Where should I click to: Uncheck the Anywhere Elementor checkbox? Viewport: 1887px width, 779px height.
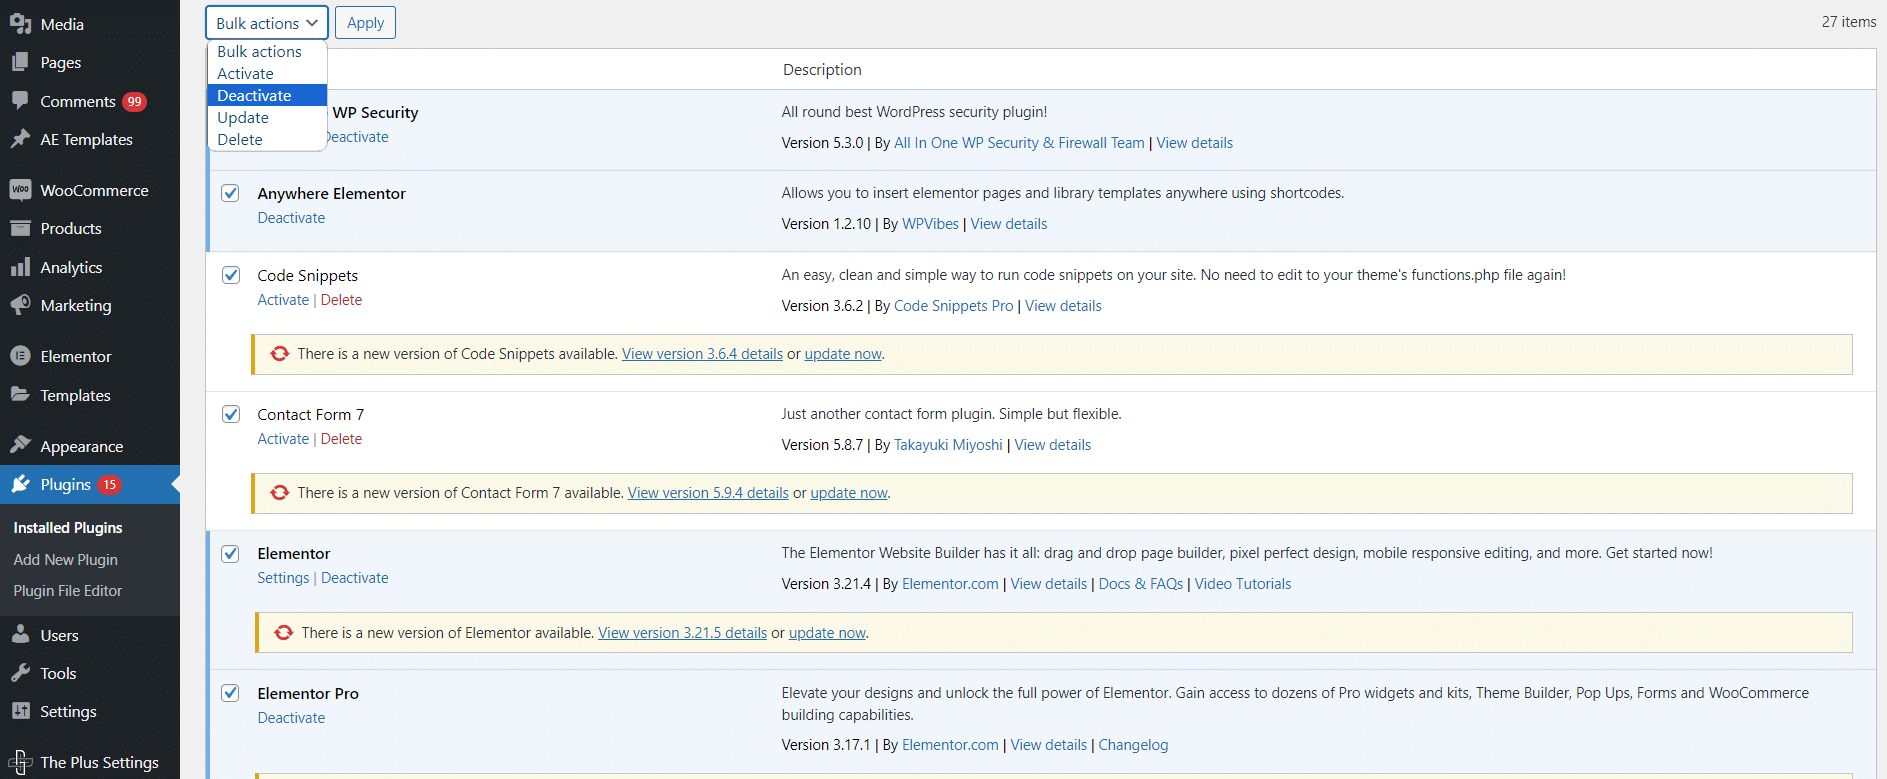(231, 193)
